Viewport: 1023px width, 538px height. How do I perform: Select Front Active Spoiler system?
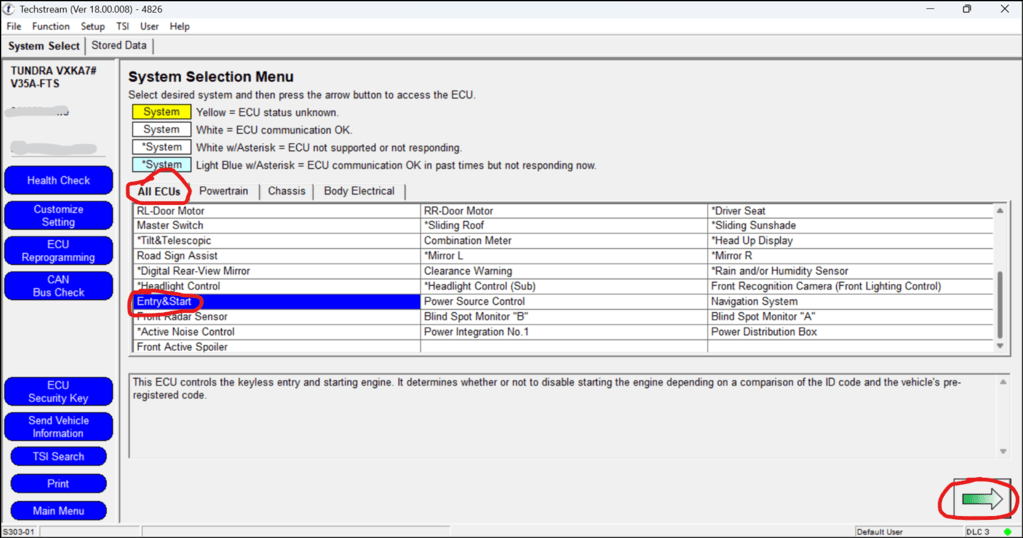pyautogui.click(x=277, y=347)
